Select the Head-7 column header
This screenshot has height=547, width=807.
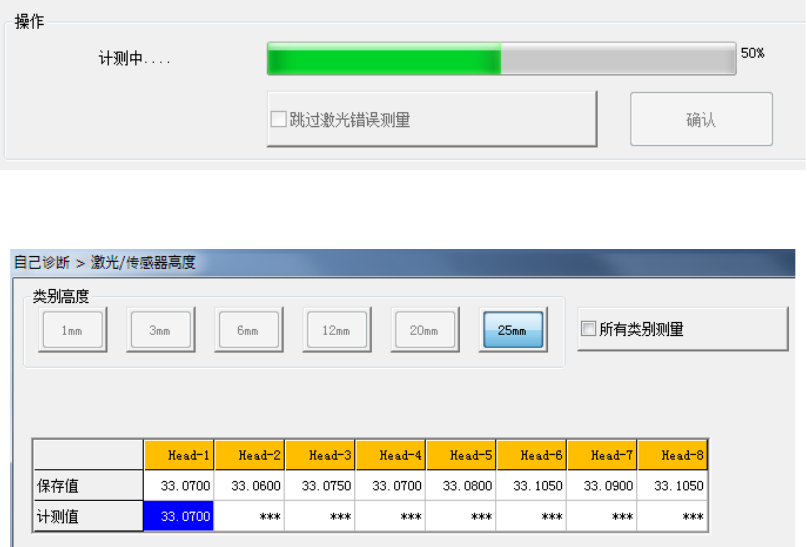point(602,455)
